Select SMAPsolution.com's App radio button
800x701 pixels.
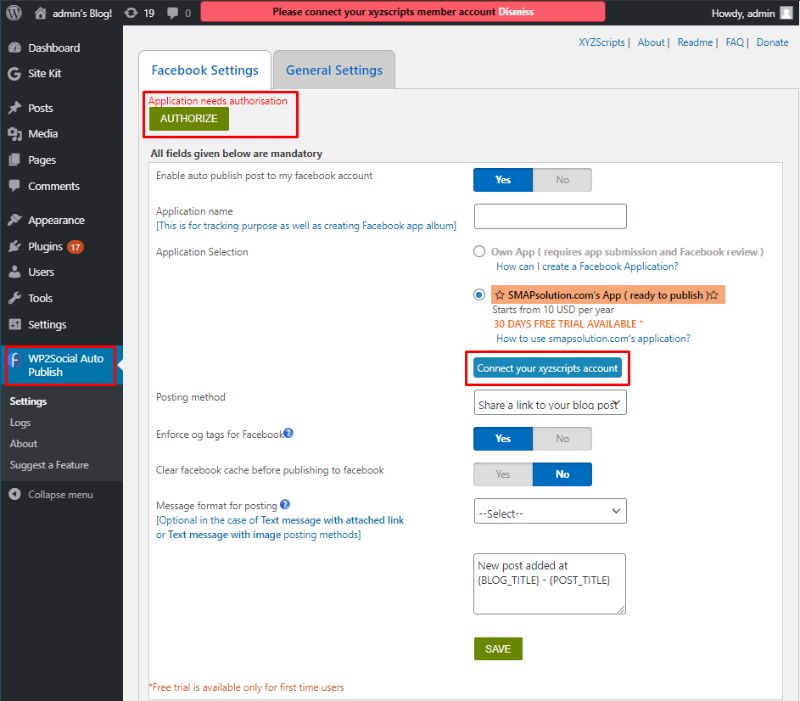pos(479,294)
